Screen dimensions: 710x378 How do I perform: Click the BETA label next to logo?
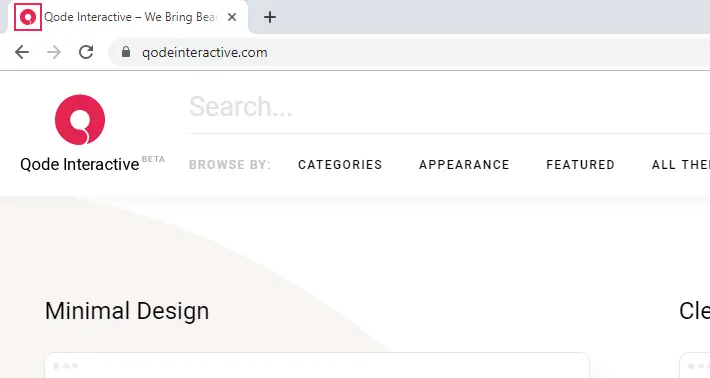tap(153, 159)
